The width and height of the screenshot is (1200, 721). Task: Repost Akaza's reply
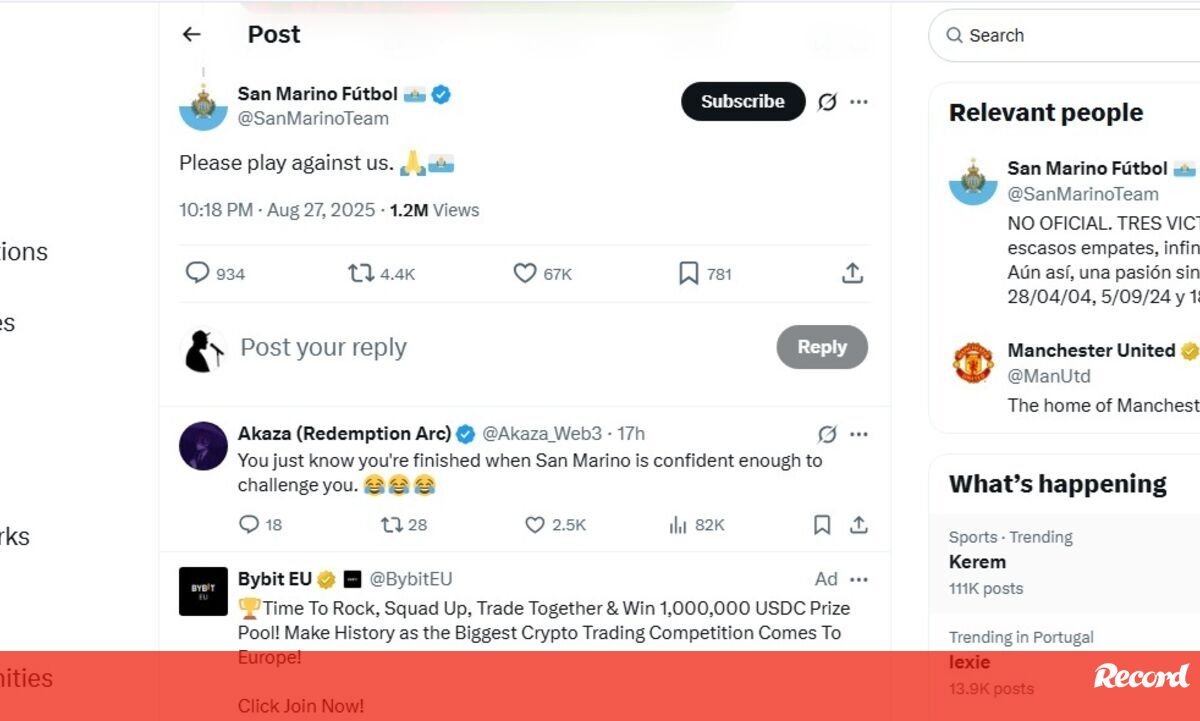pyautogui.click(x=391, y=525)
